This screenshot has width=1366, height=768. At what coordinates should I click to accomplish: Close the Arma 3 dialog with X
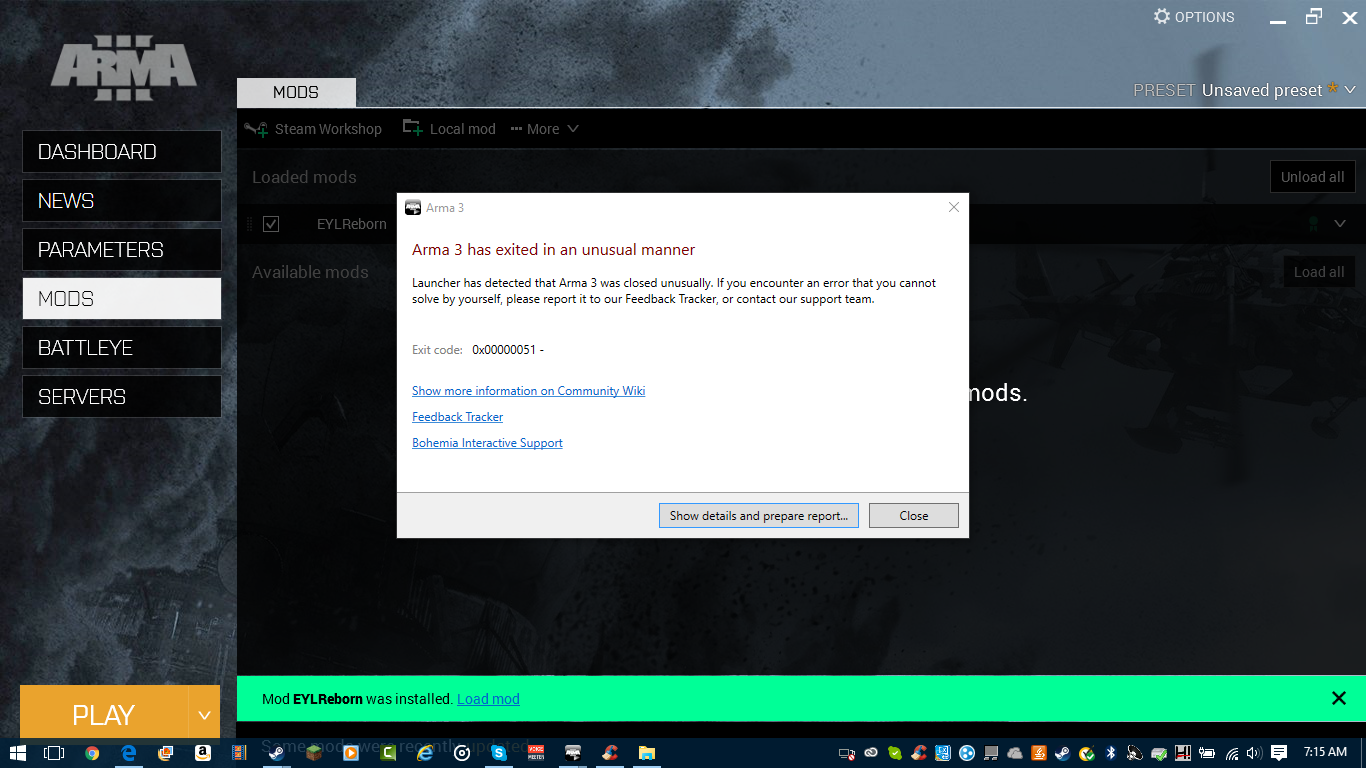[954, 207]
